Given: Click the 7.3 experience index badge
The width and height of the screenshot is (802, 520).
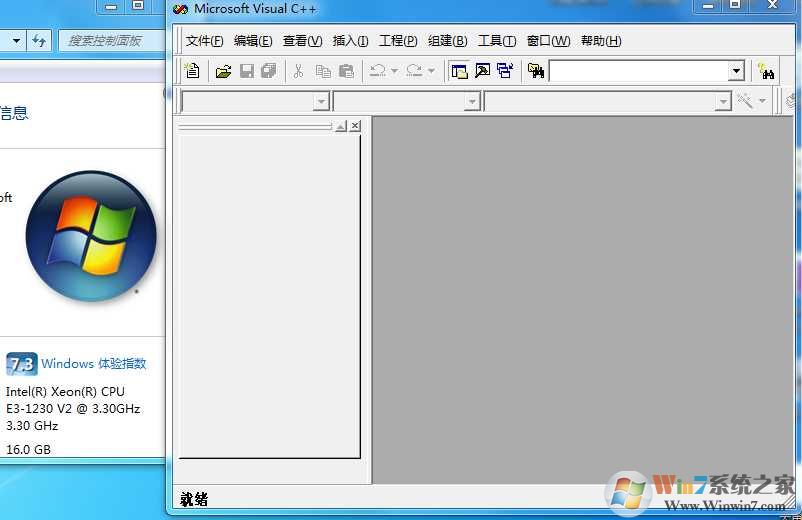Looking at the screenshot, I should (x=21, y=364).
